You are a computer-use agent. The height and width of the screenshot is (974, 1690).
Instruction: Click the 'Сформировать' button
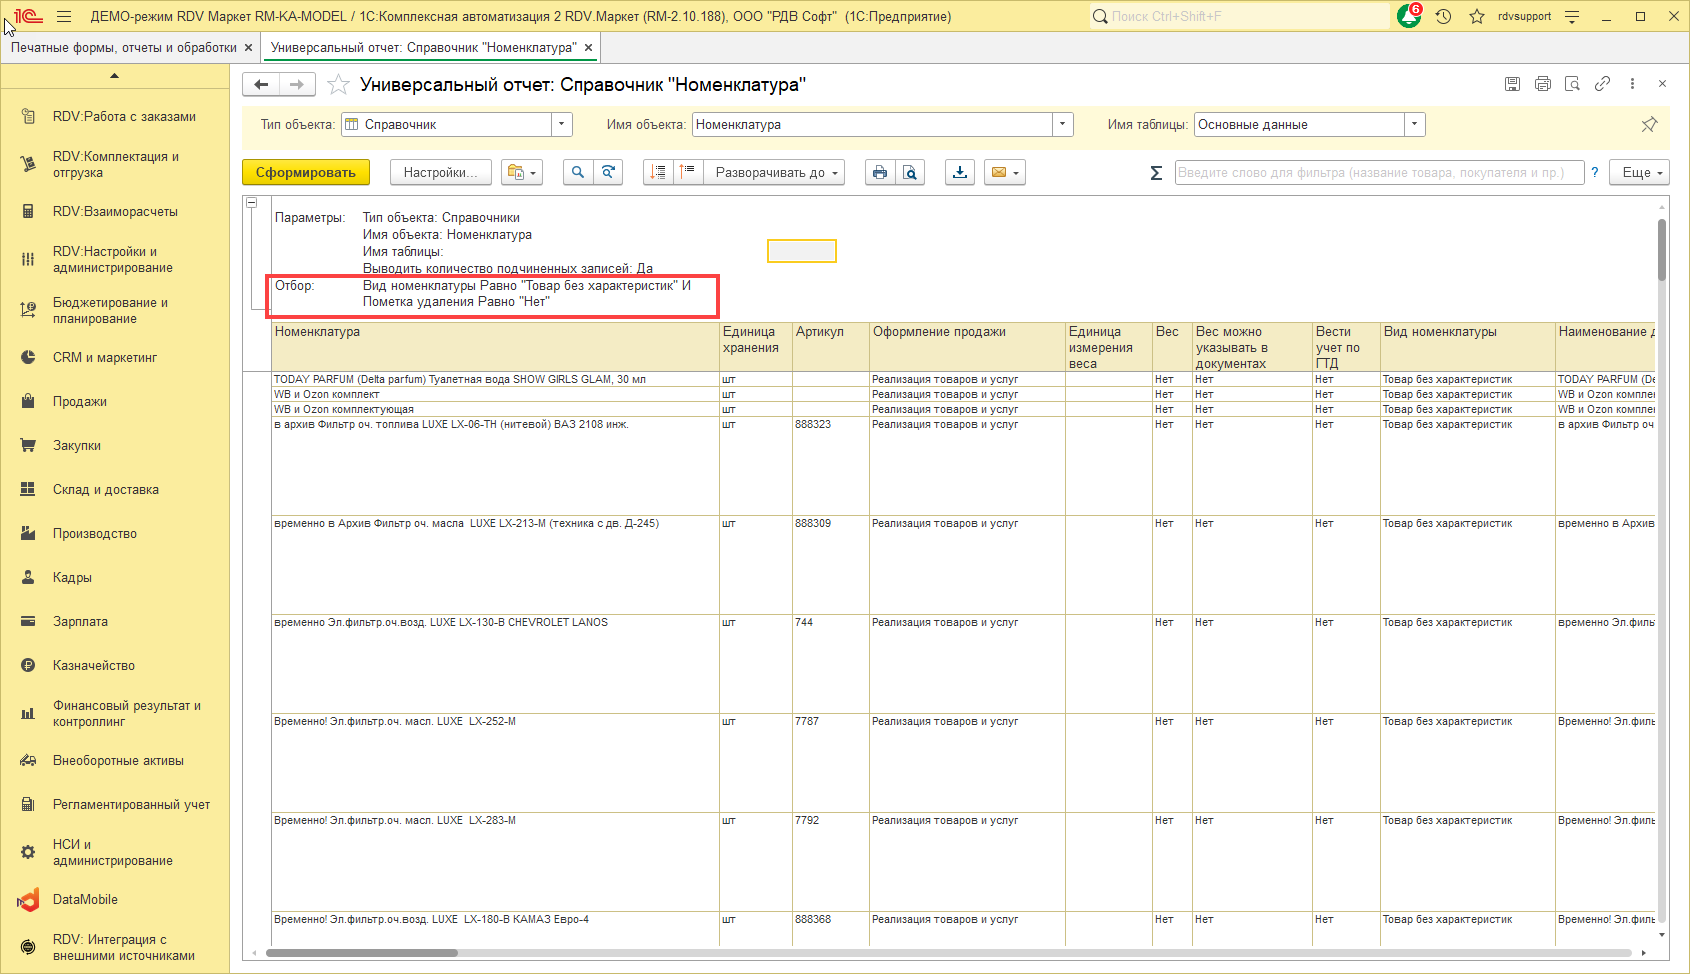coord(306,172)
